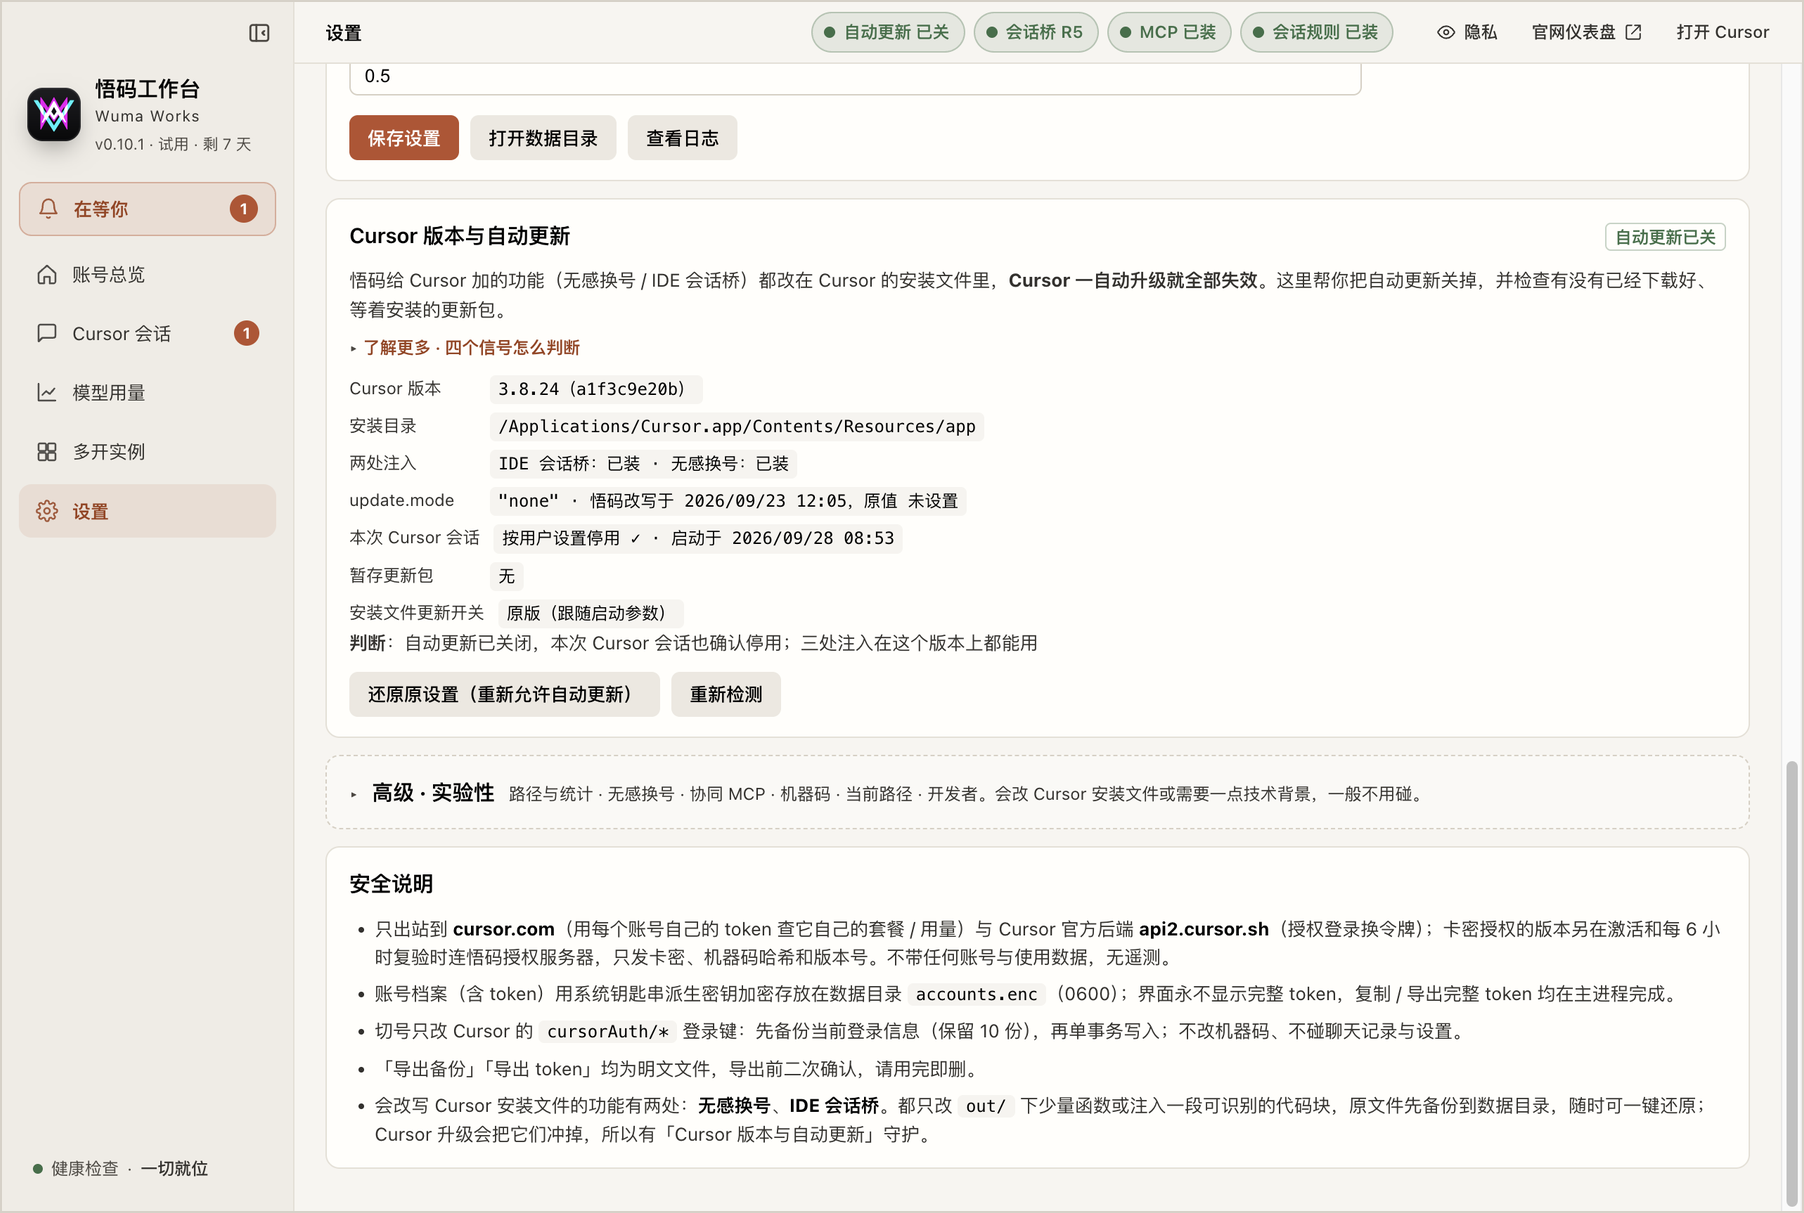The width and height of the screenshot is (1804, 1213).
Task: Click the out/ code text
Action: [x=985, y=1105]
